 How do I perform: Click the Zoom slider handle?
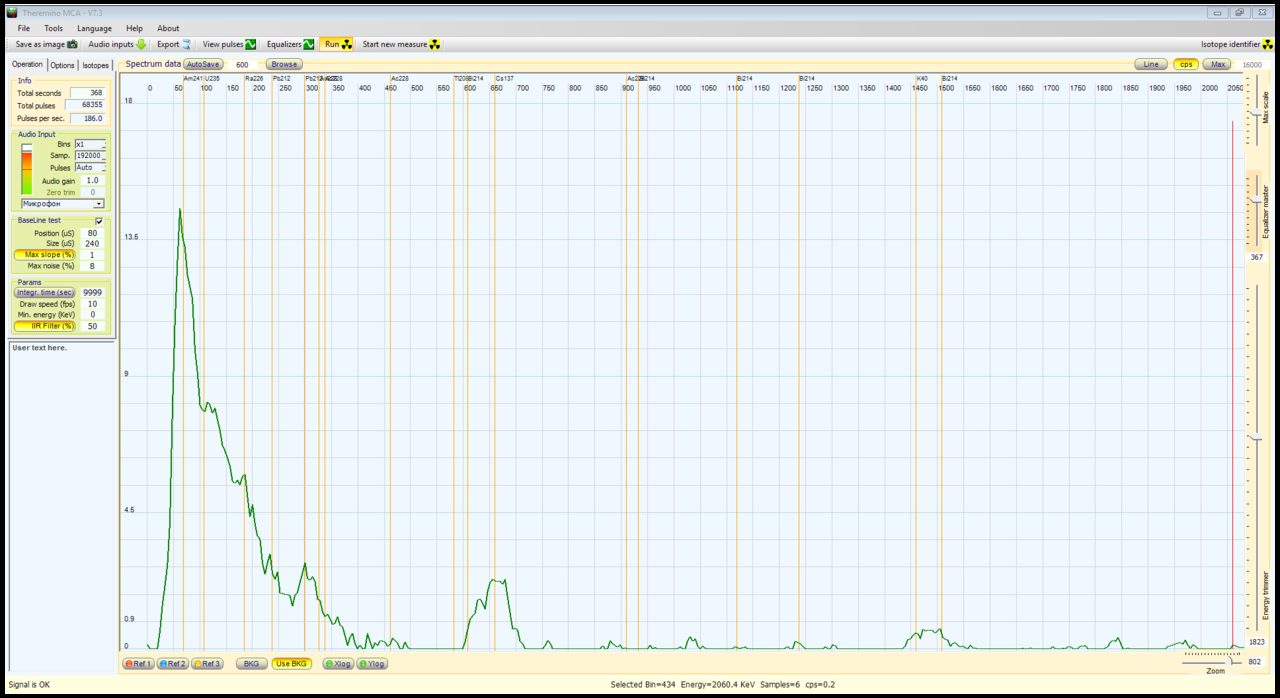(x=1231, y=661)
